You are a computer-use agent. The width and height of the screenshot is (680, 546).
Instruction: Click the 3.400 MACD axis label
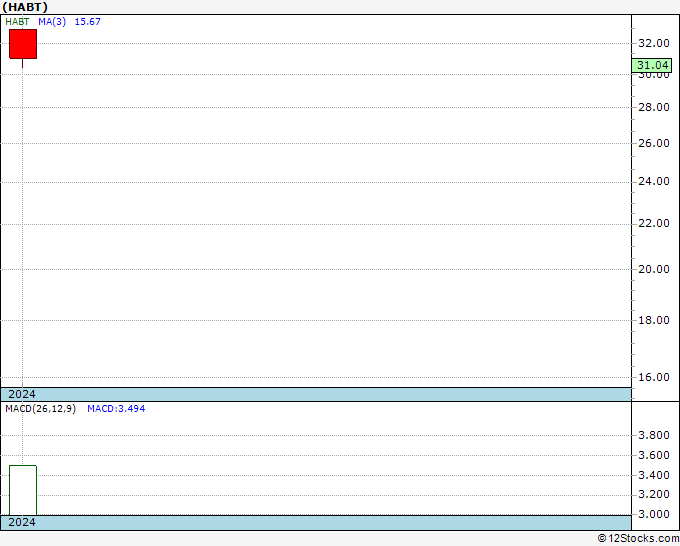[x=654, y=475]
